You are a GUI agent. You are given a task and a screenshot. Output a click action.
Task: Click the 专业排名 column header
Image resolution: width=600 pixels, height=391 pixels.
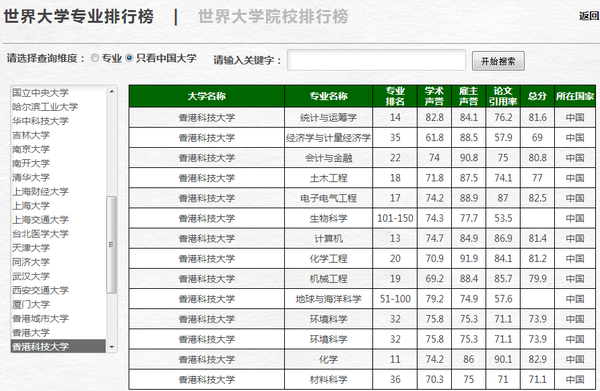(x=395, y=96)
